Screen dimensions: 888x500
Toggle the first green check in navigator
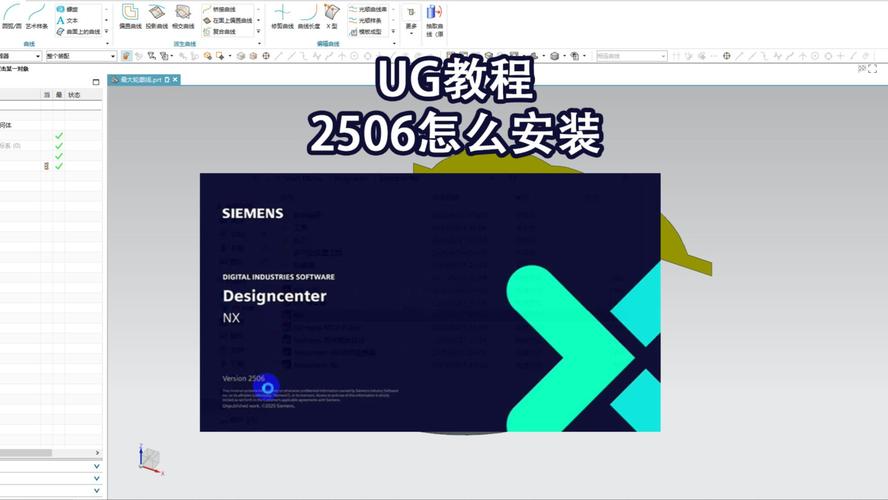pos(59,136)
